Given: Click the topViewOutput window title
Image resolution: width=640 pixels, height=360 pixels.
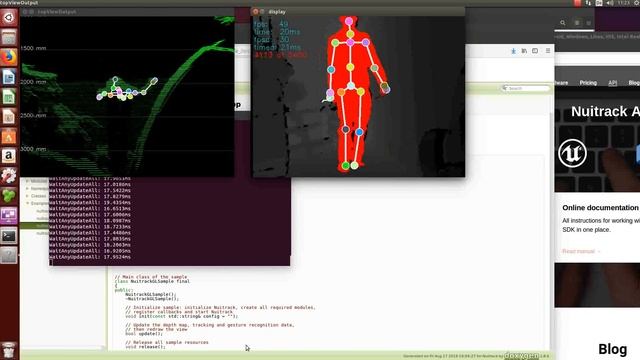Looking at the screenshot, I should coord(57,12).
